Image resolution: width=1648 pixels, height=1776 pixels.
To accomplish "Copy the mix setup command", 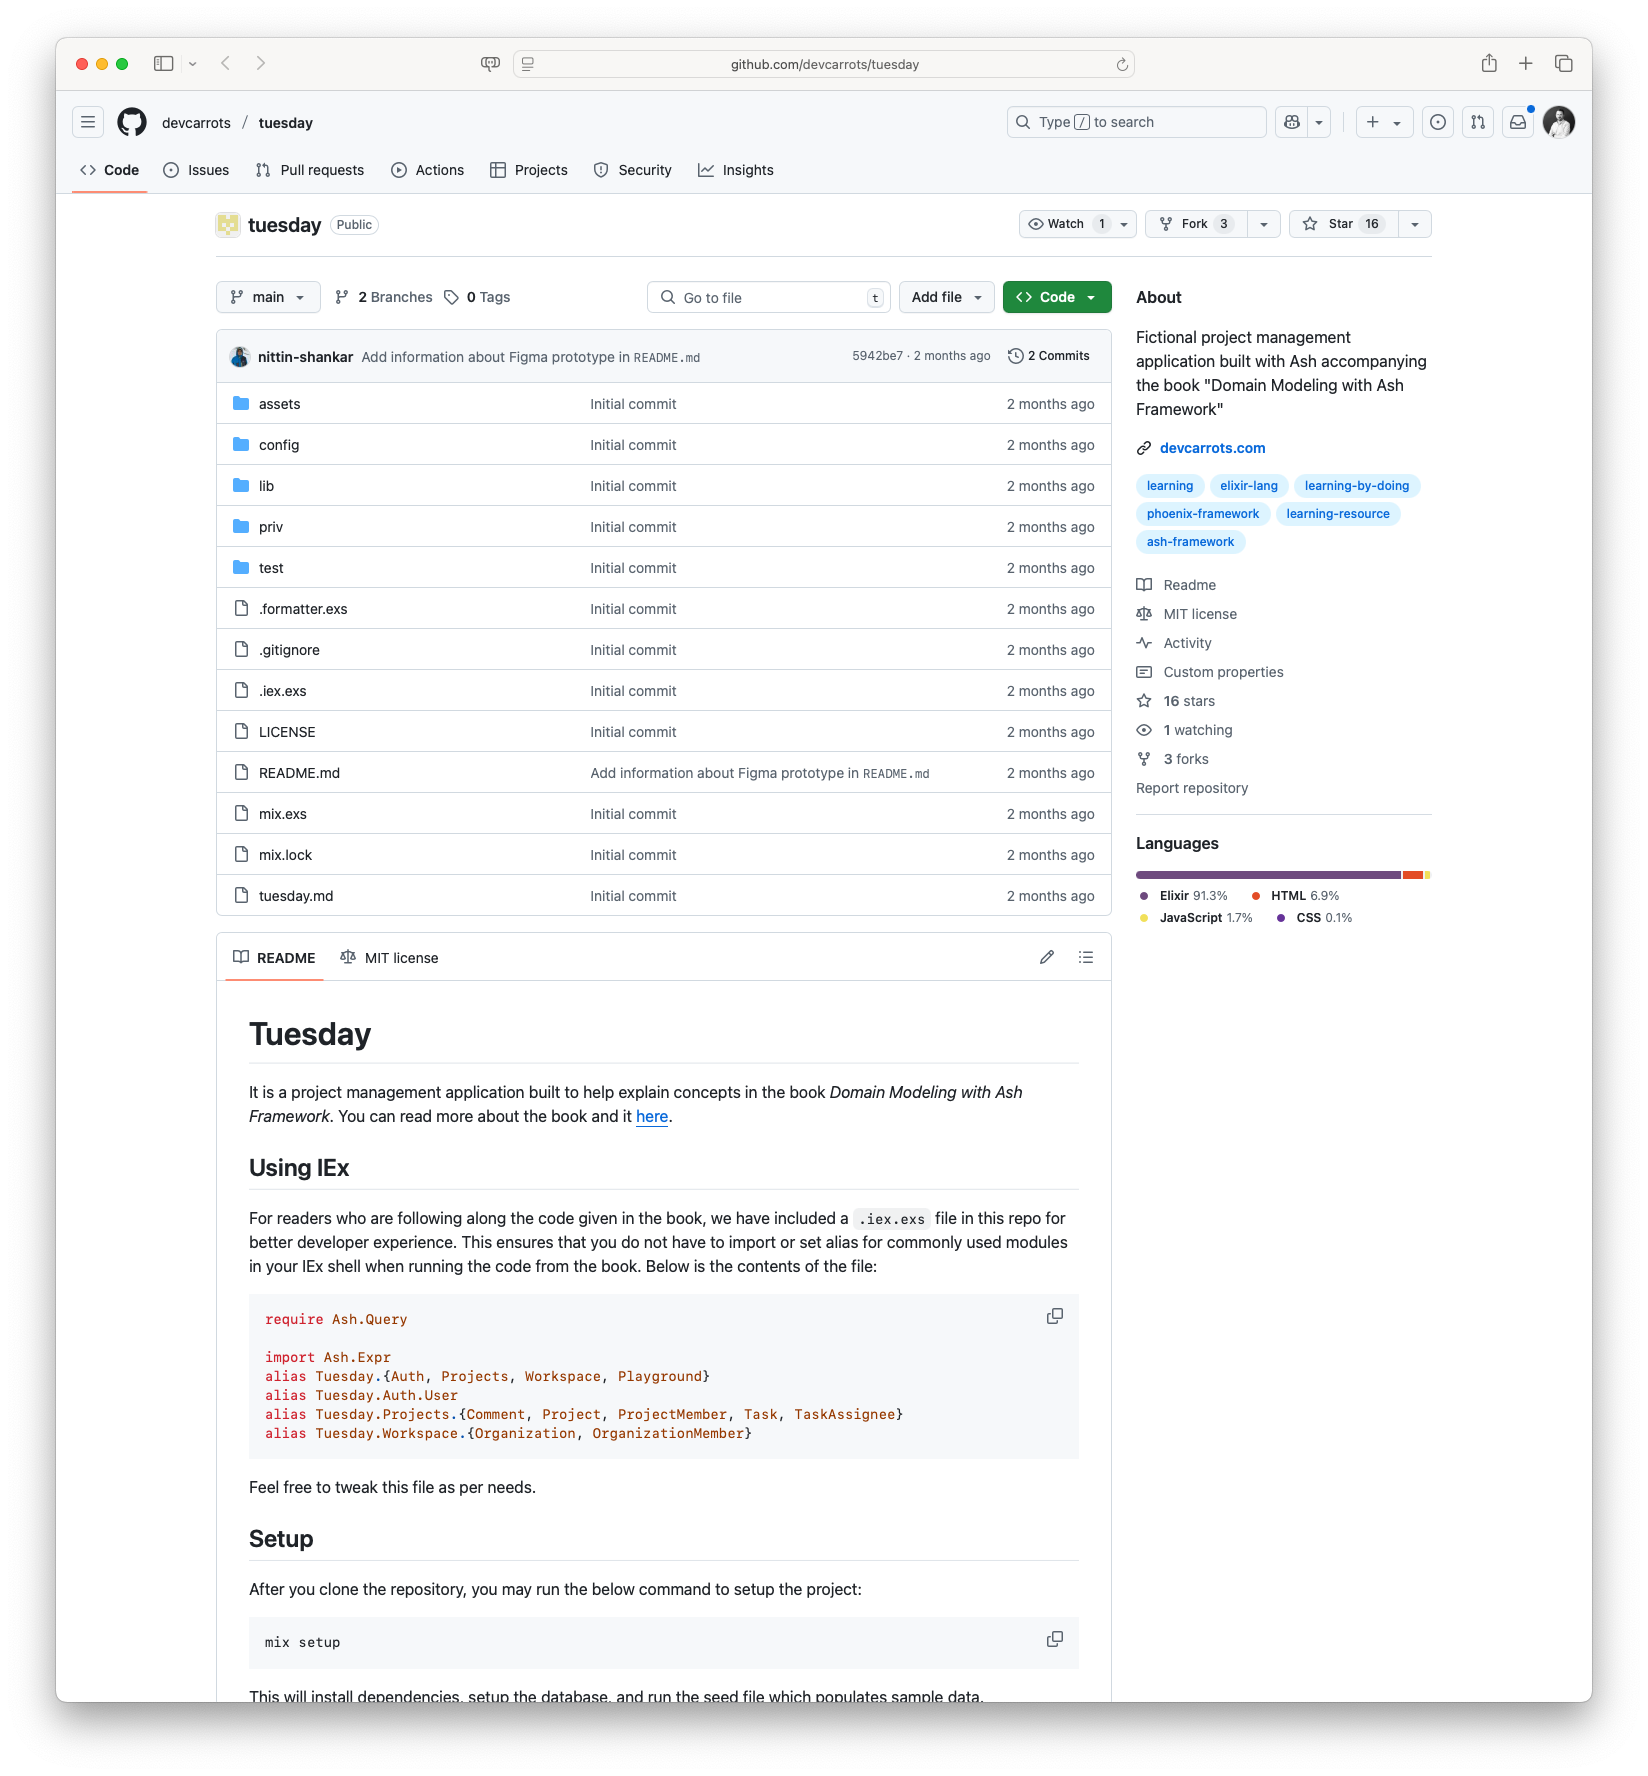I will (1054, 1640).
